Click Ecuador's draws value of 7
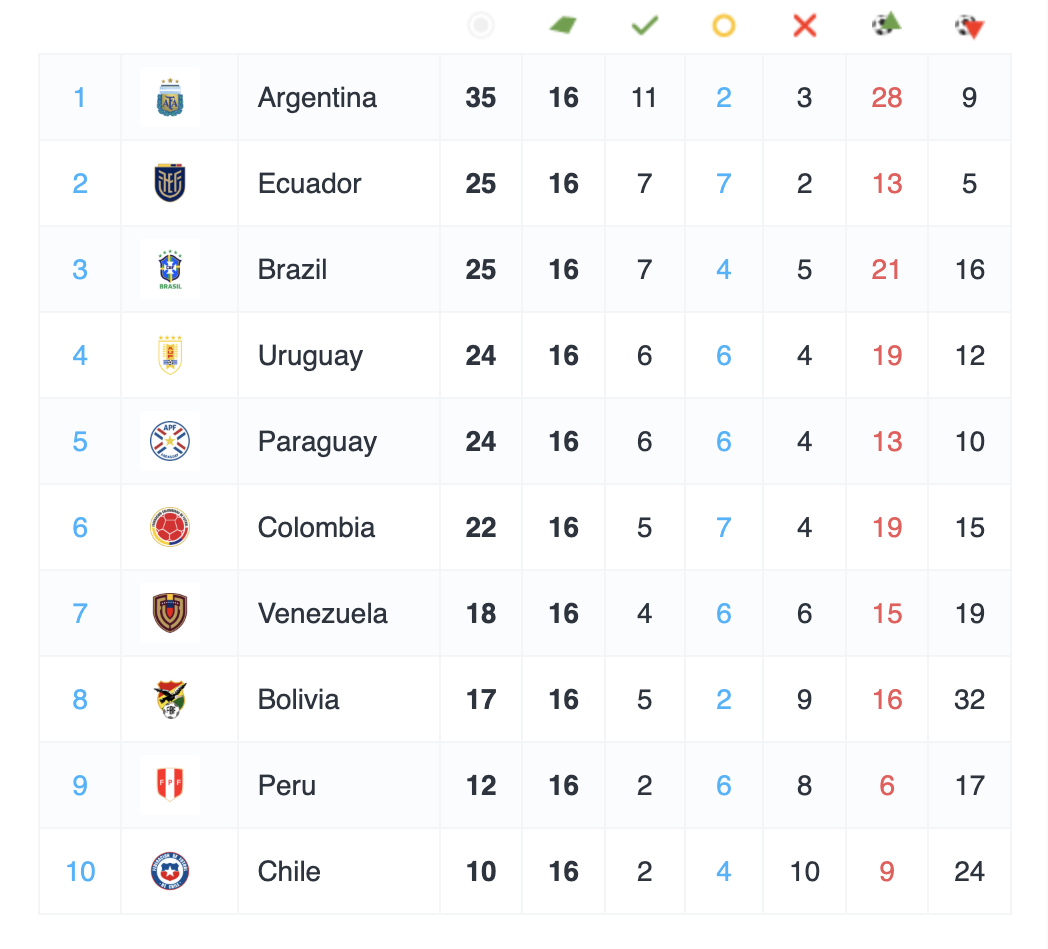1048x949 pixels. (x=724, y=184)
